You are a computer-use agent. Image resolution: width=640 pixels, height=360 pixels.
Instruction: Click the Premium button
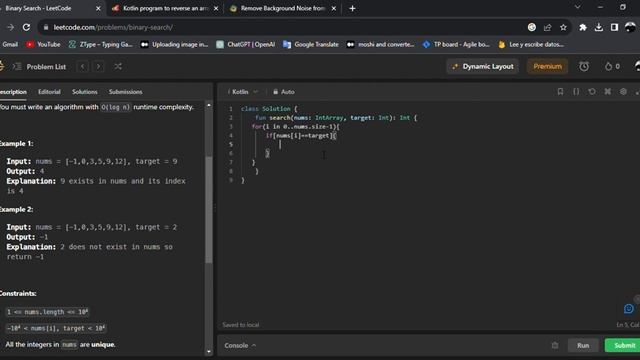pyautogui.click(x=547, y=67)
